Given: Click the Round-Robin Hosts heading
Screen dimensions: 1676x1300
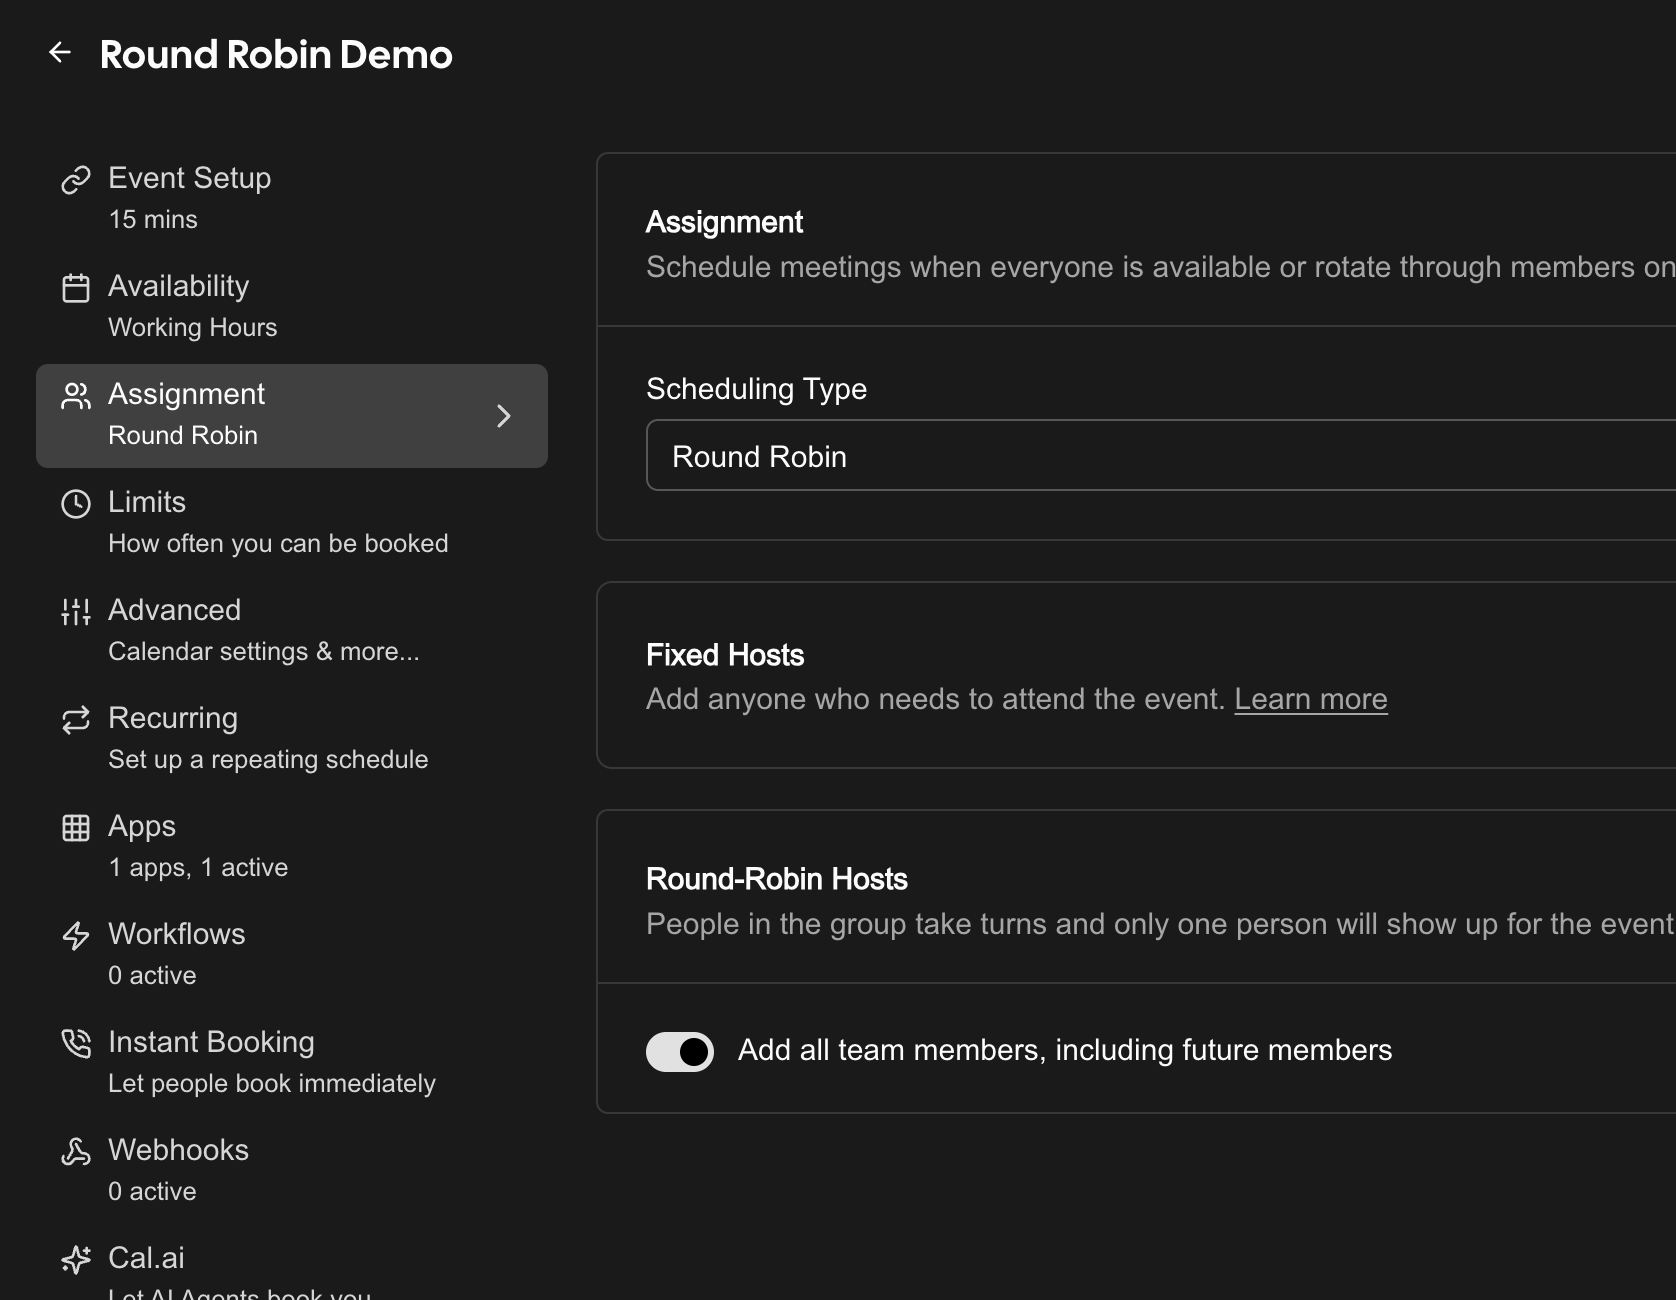Looking at the screenshot, I should tap(777, 879).
